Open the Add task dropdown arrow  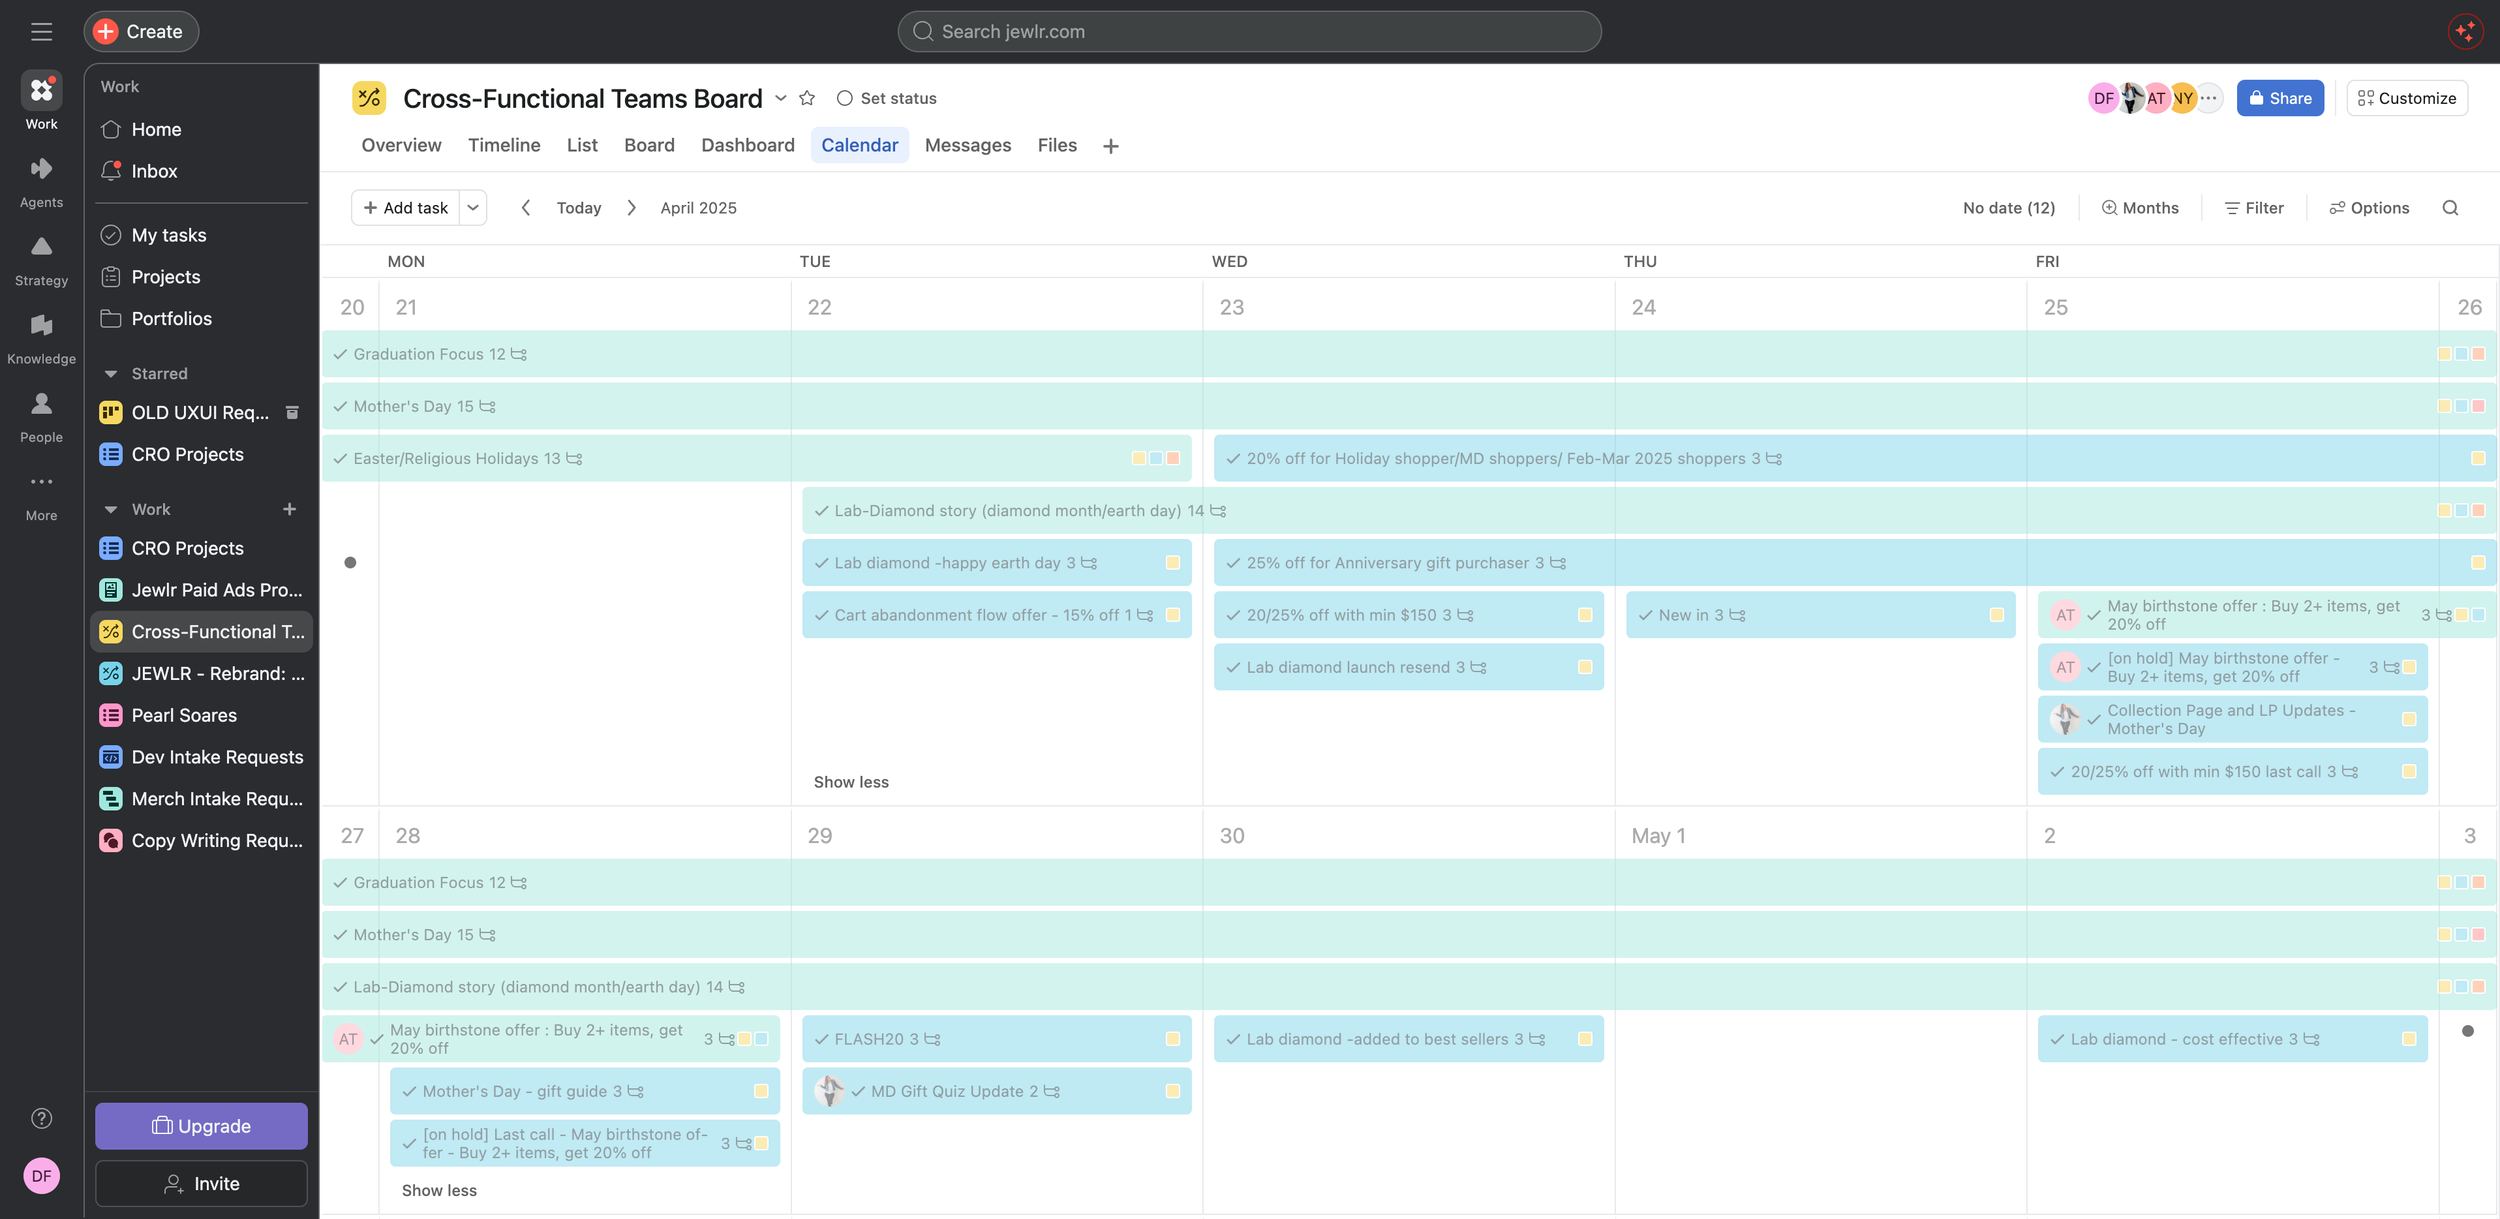click(x=473, y=208)
